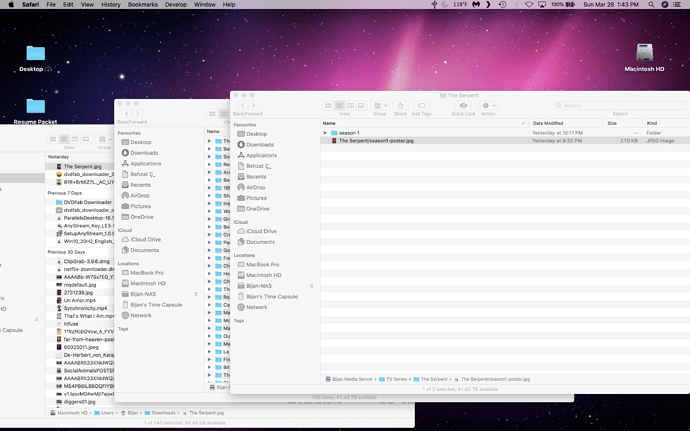Open Documents in middle window sidebar
The image size is (690, 431).
140,250
